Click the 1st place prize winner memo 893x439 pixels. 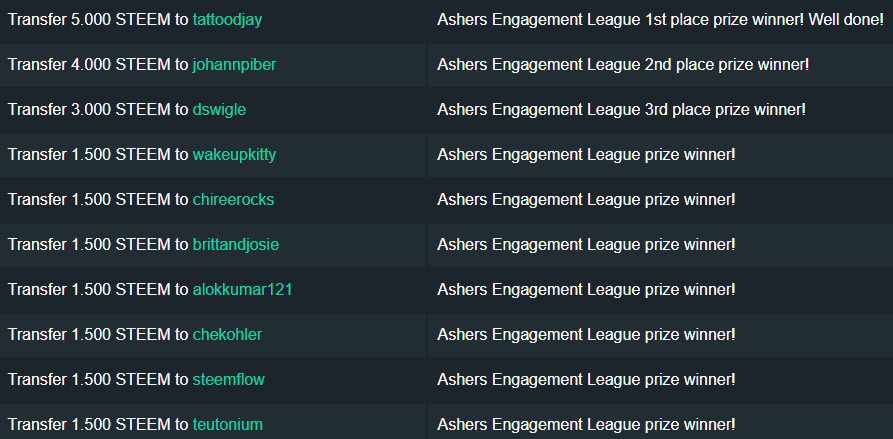[660, 19]
